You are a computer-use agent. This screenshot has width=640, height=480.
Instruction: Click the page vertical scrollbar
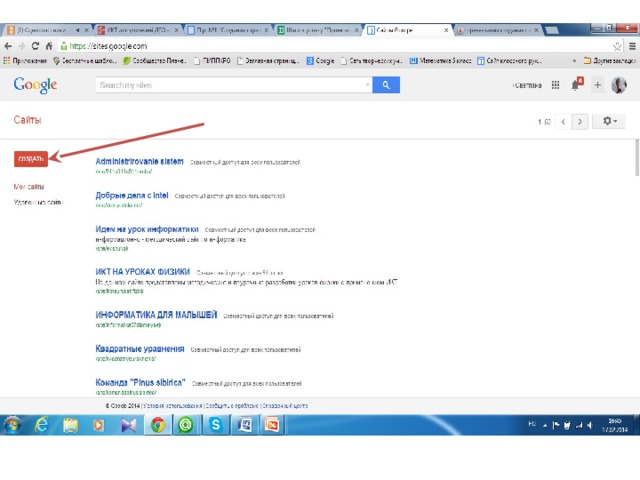(x=637, y=158)
